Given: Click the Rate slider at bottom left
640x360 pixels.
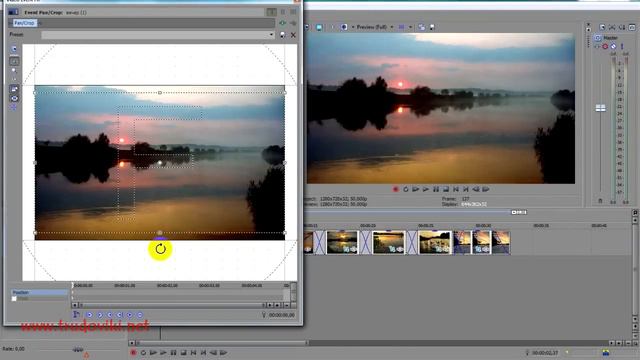Looking at the screenshot, I should click(x=78, y=349).
